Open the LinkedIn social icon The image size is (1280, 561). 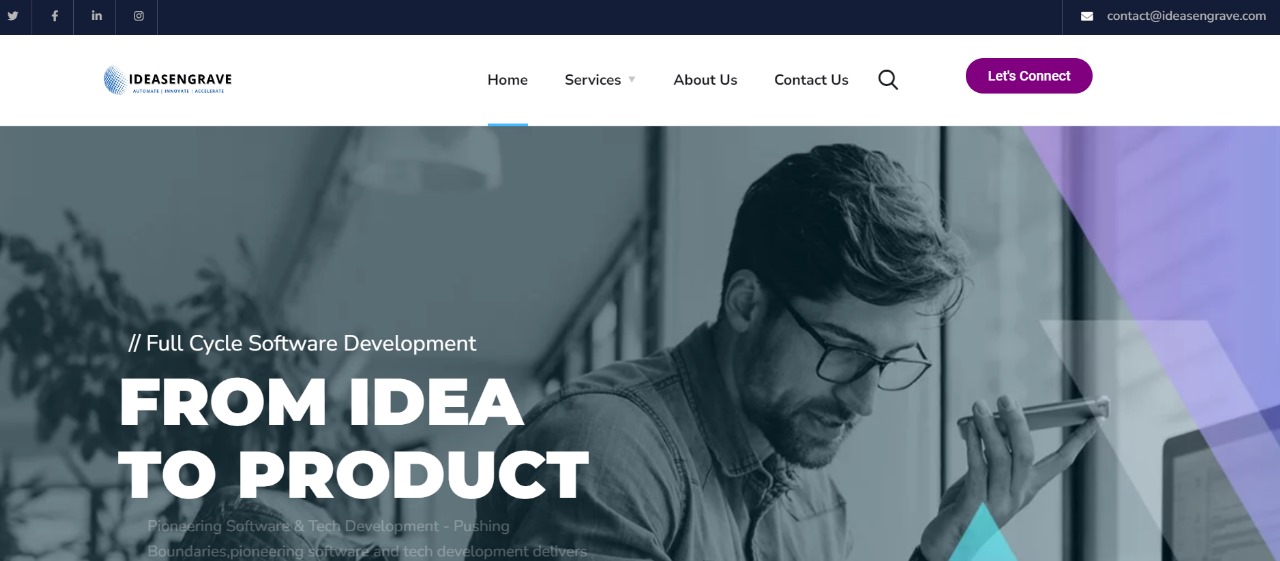[x=97, y=16]
